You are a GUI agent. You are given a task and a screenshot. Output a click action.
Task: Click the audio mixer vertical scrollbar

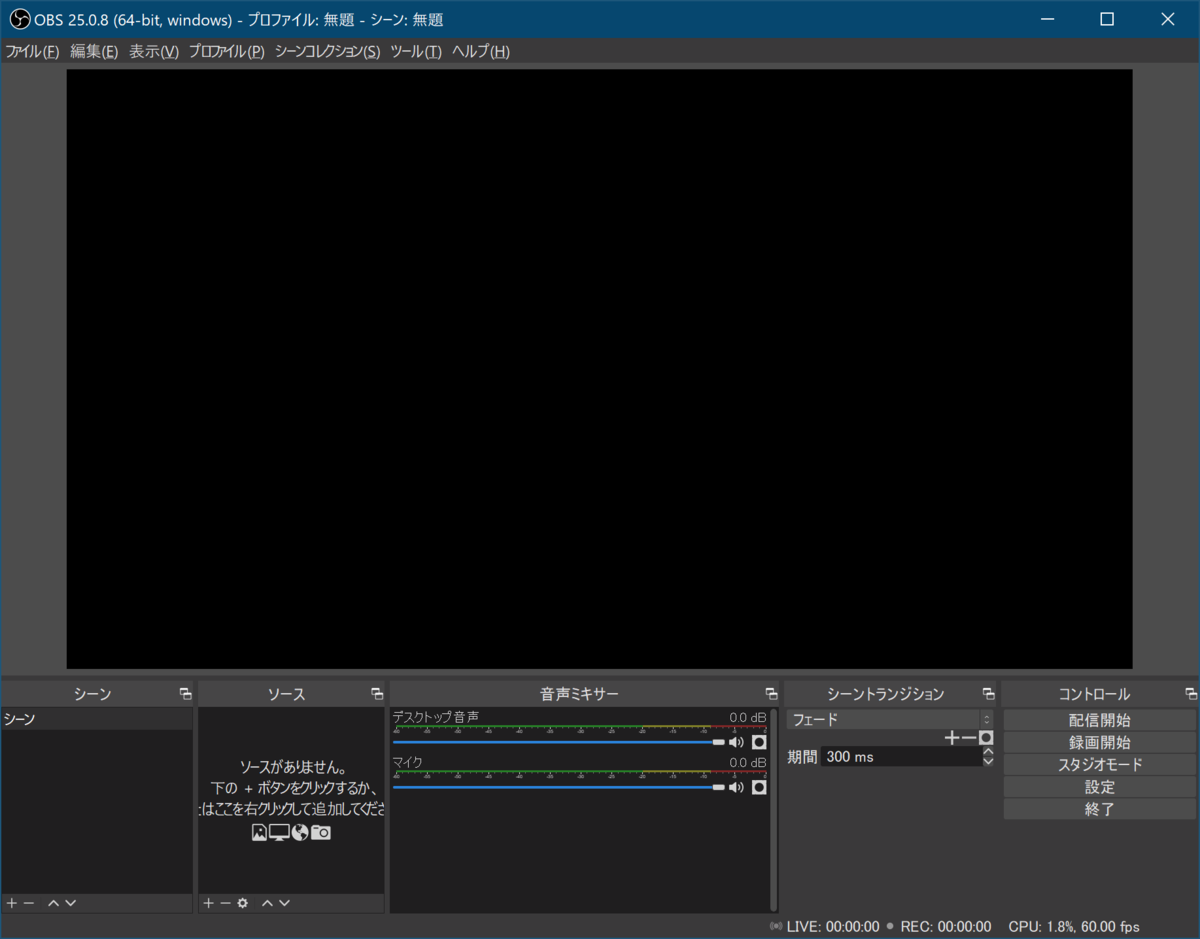click(774, 810)
